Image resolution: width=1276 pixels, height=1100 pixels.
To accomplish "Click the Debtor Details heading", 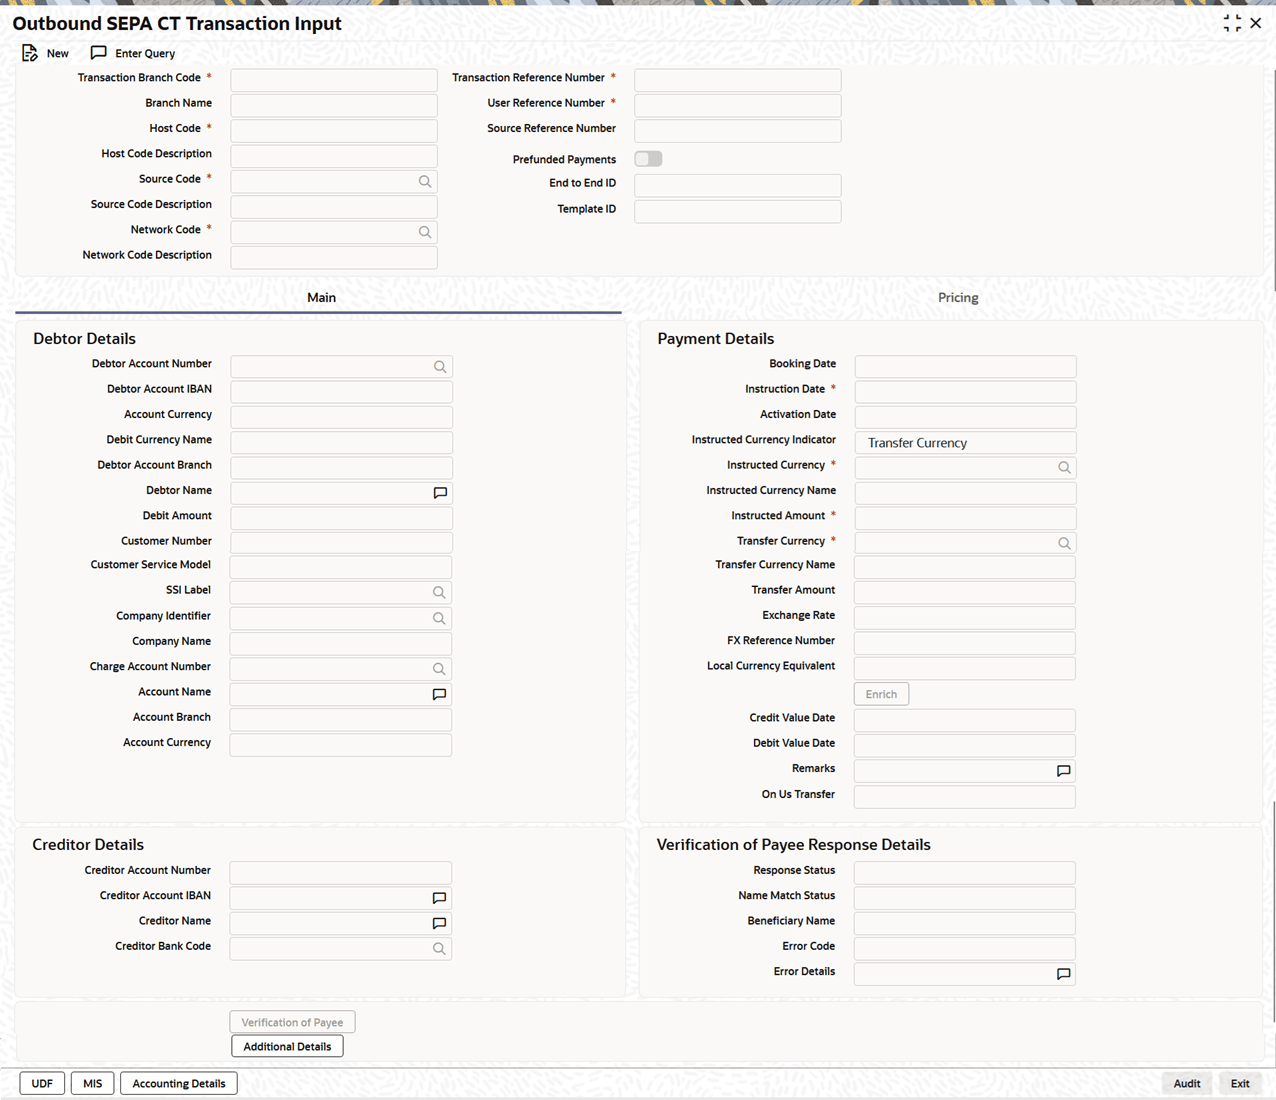I will (84, 339).
